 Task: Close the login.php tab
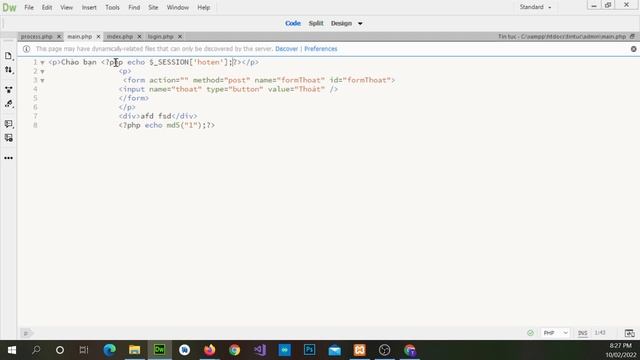pos(180,37)
